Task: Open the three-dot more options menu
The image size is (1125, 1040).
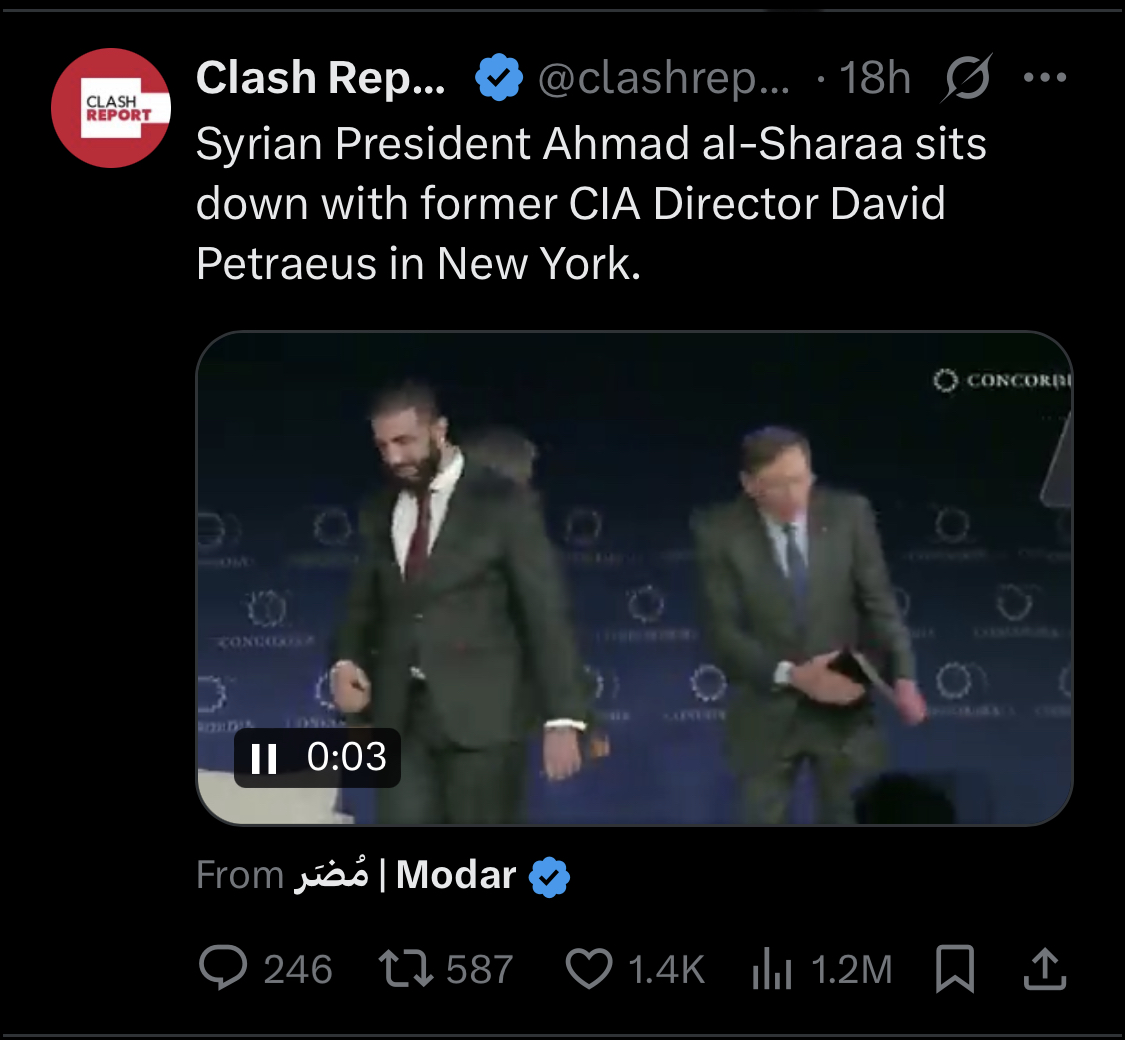Action: click(x=1046, y=77)
